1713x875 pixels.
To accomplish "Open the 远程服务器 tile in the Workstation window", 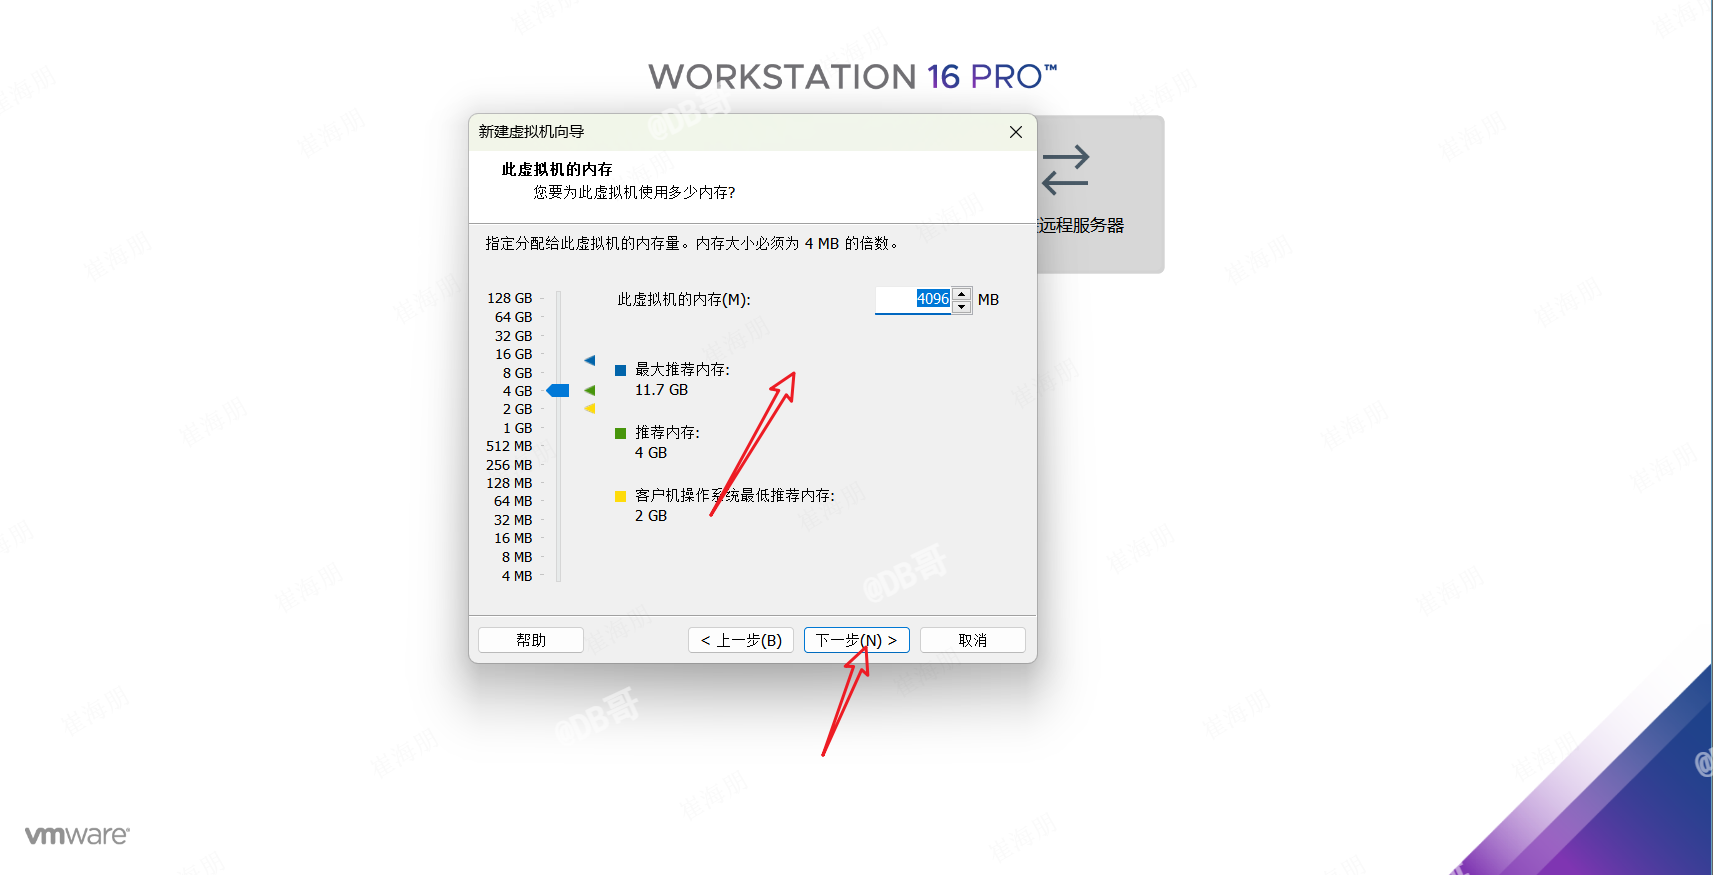I will click(x=1100, y=194).
